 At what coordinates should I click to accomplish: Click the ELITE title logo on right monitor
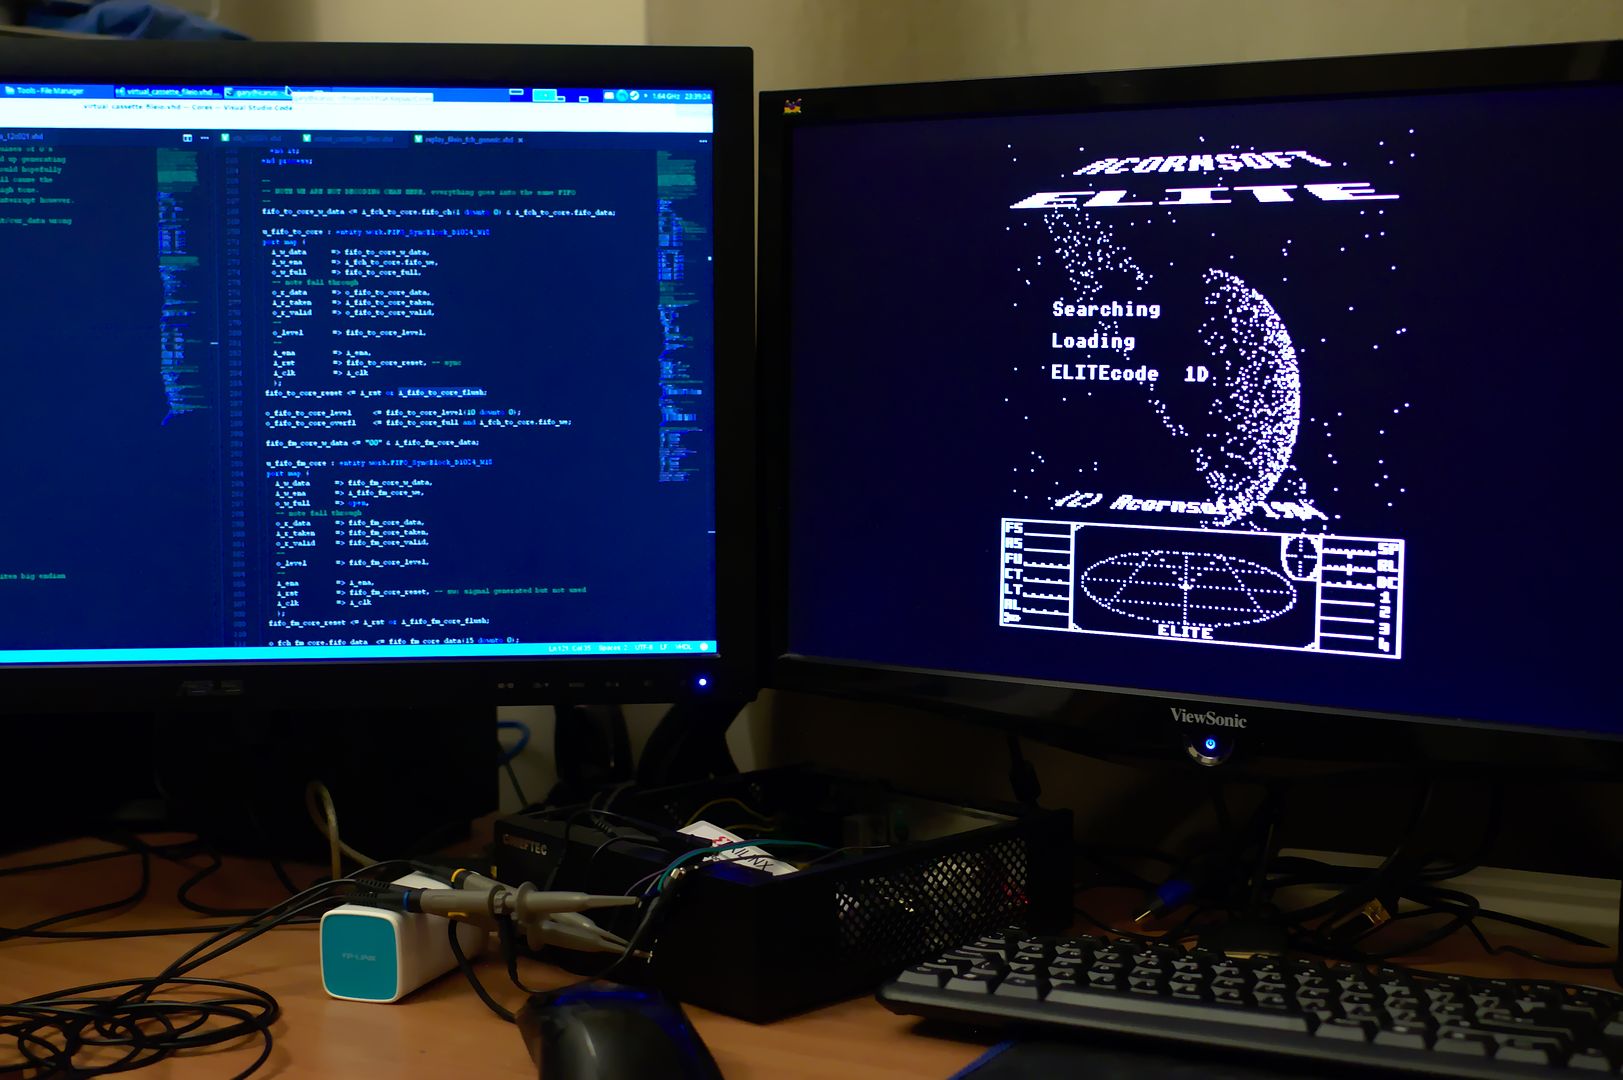pos(1204,195)
